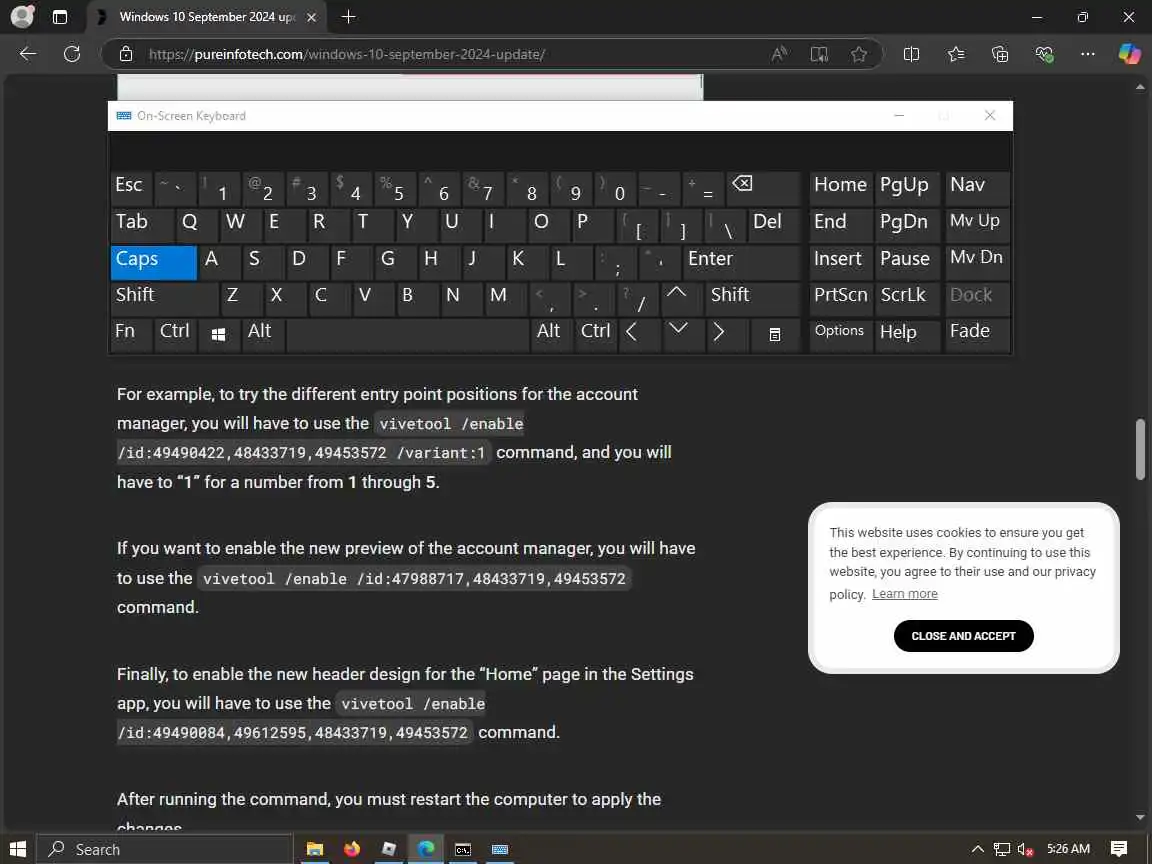View site information lock icon
This screenshot has height=864, width=1152.
coord(126,54)
